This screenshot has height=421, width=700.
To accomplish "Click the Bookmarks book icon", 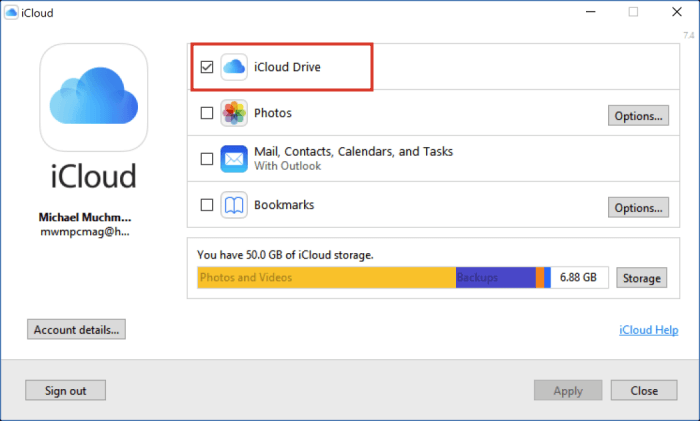I will tap(234, 205).
